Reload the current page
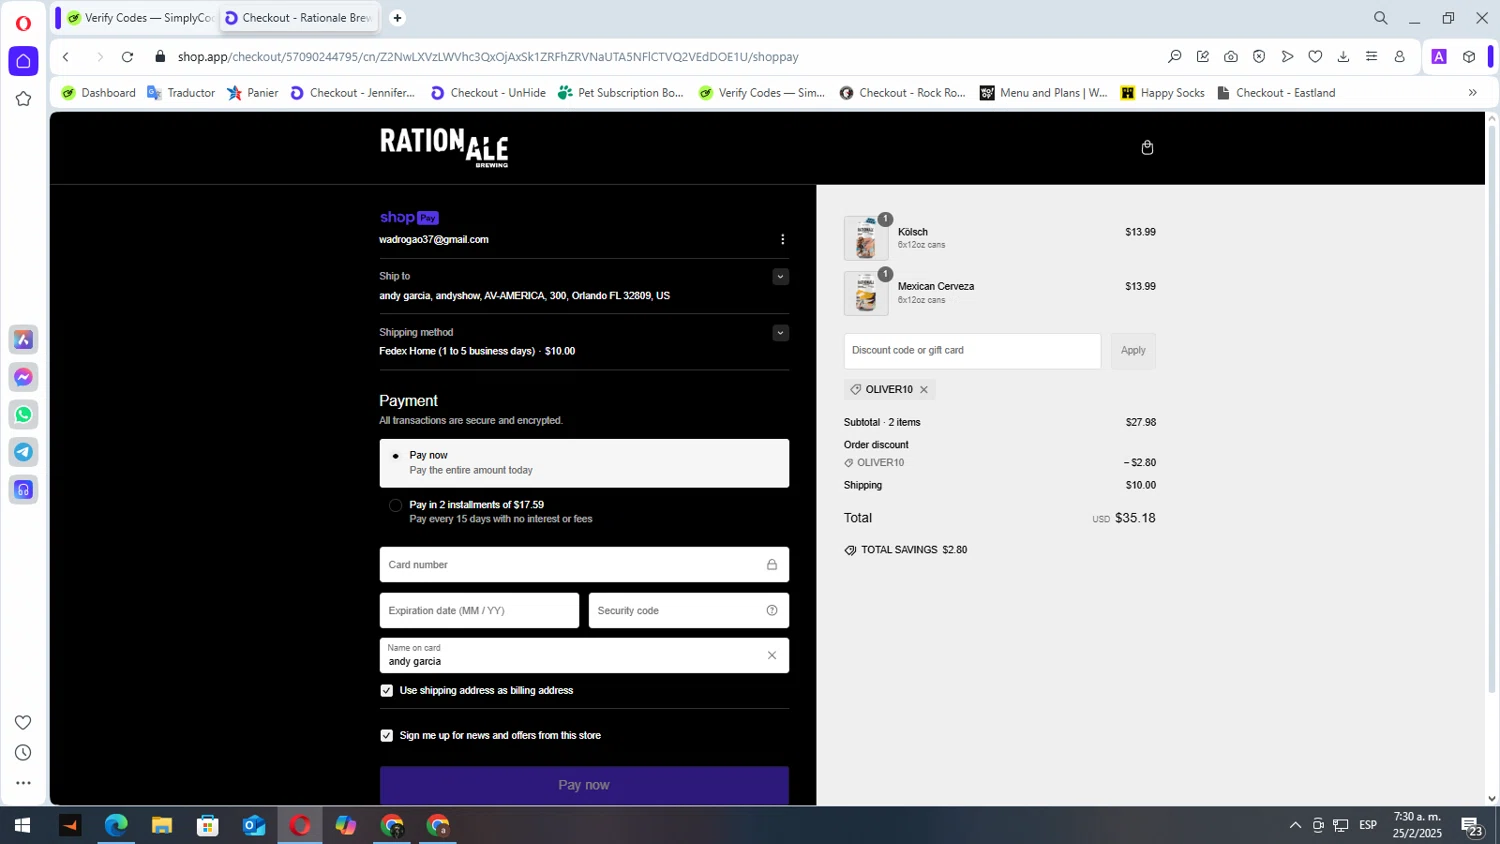This screenshot has height=844, width=1500. tap(127, 57)
